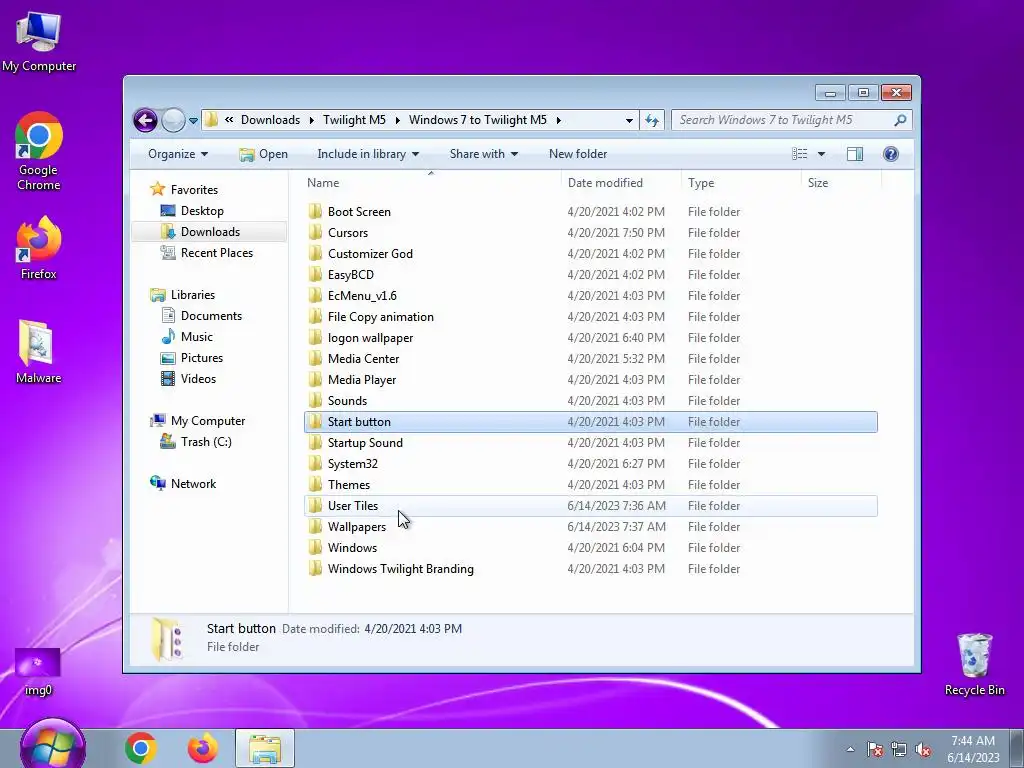
Task: Click the Open toolbar button
Action: 263,154
